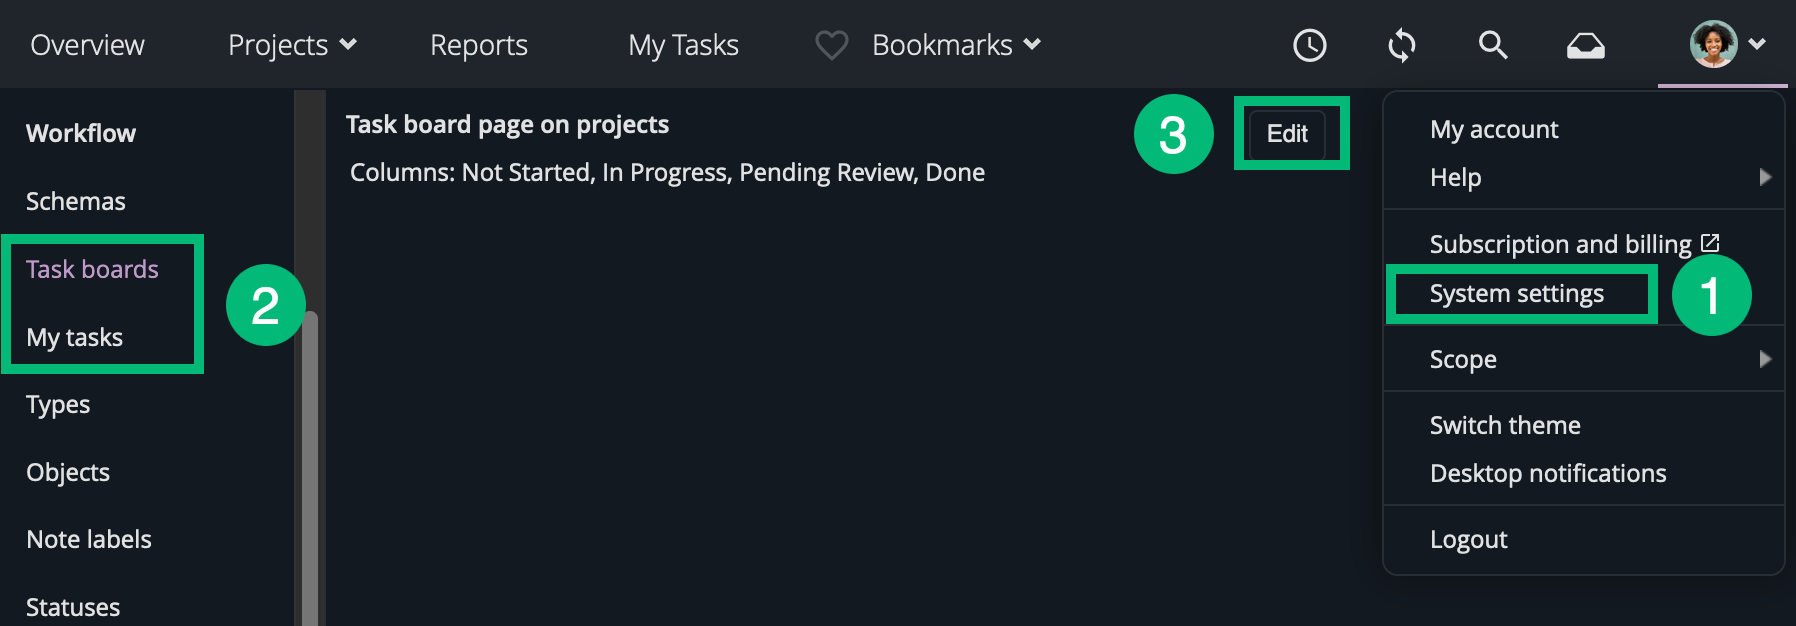Image resolution: width=1796 pixels, height=626 pixels.
Task: Select System settings menu entry
Action: point(1516,294)
